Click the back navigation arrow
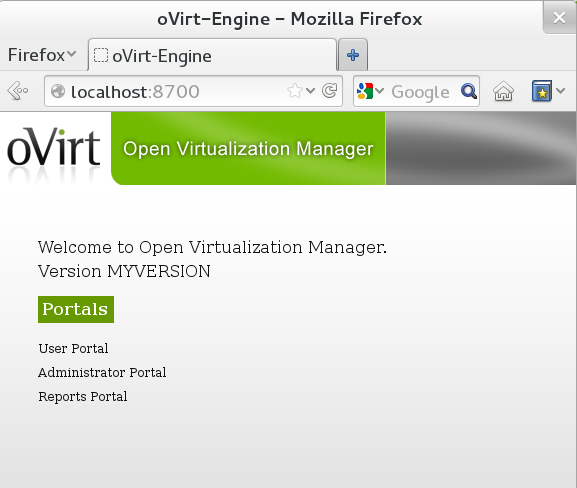Image resolution: width=577 pixels, height=488 pixels. (17, 91)
